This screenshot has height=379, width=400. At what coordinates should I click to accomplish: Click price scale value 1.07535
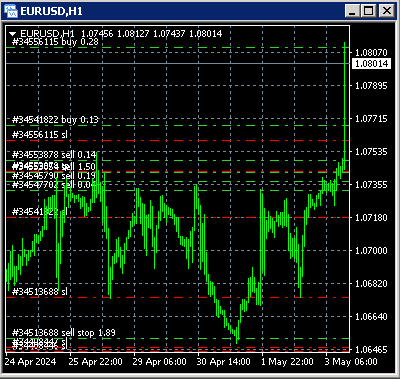371,152
